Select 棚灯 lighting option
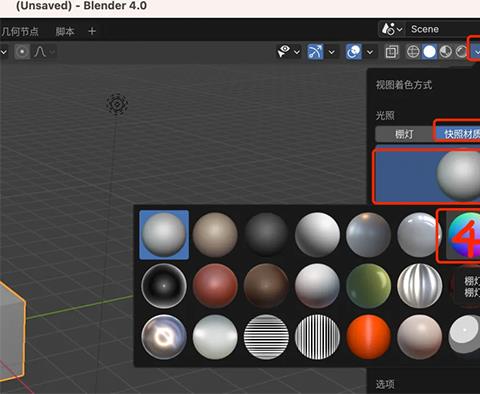480x394 pixels. pos(404,134)
